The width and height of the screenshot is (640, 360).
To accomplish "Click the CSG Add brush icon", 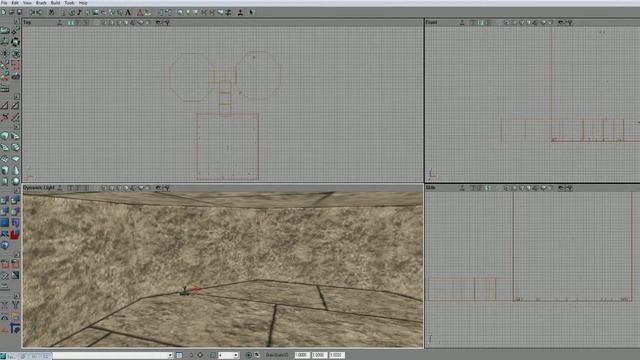I will (x=4, y=200).
